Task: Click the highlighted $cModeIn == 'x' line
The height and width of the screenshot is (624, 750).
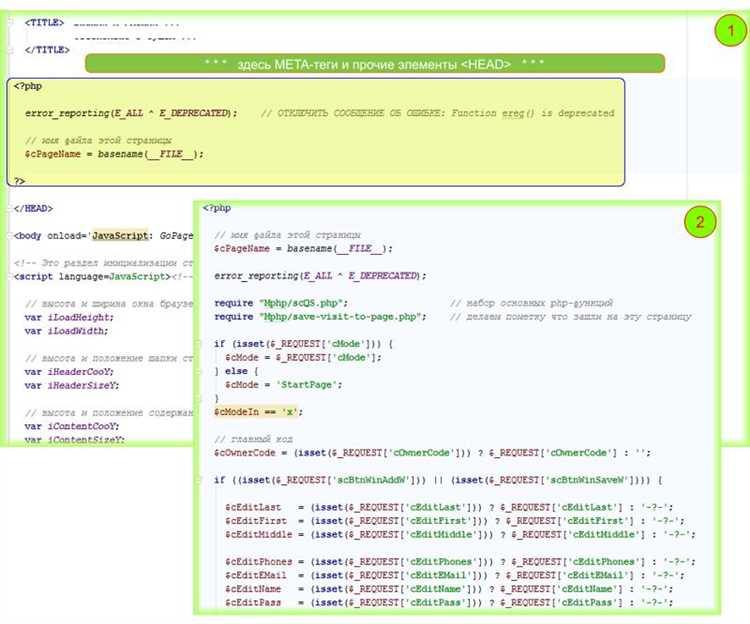Action: click(x=258, y=412)
